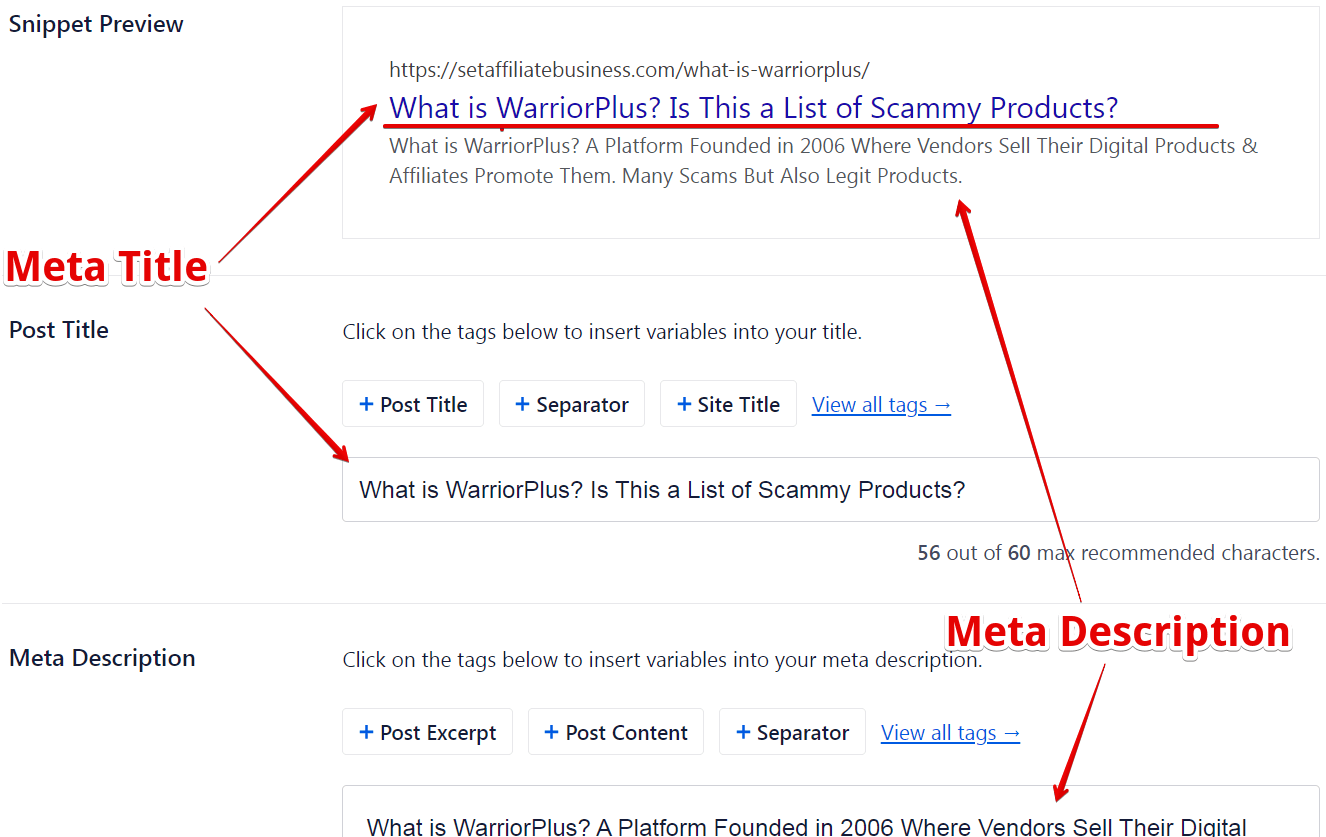Click the gray snippet description text

tap(823, 161)
